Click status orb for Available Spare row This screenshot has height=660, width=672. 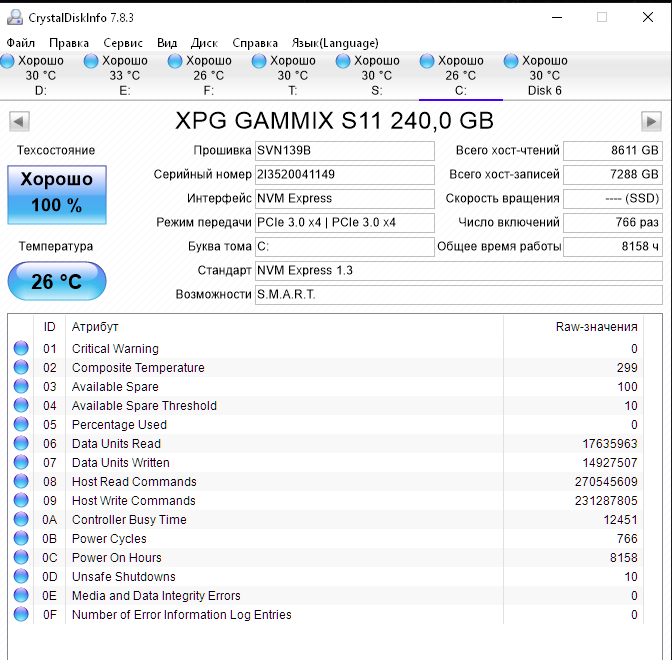pos(21,386)
